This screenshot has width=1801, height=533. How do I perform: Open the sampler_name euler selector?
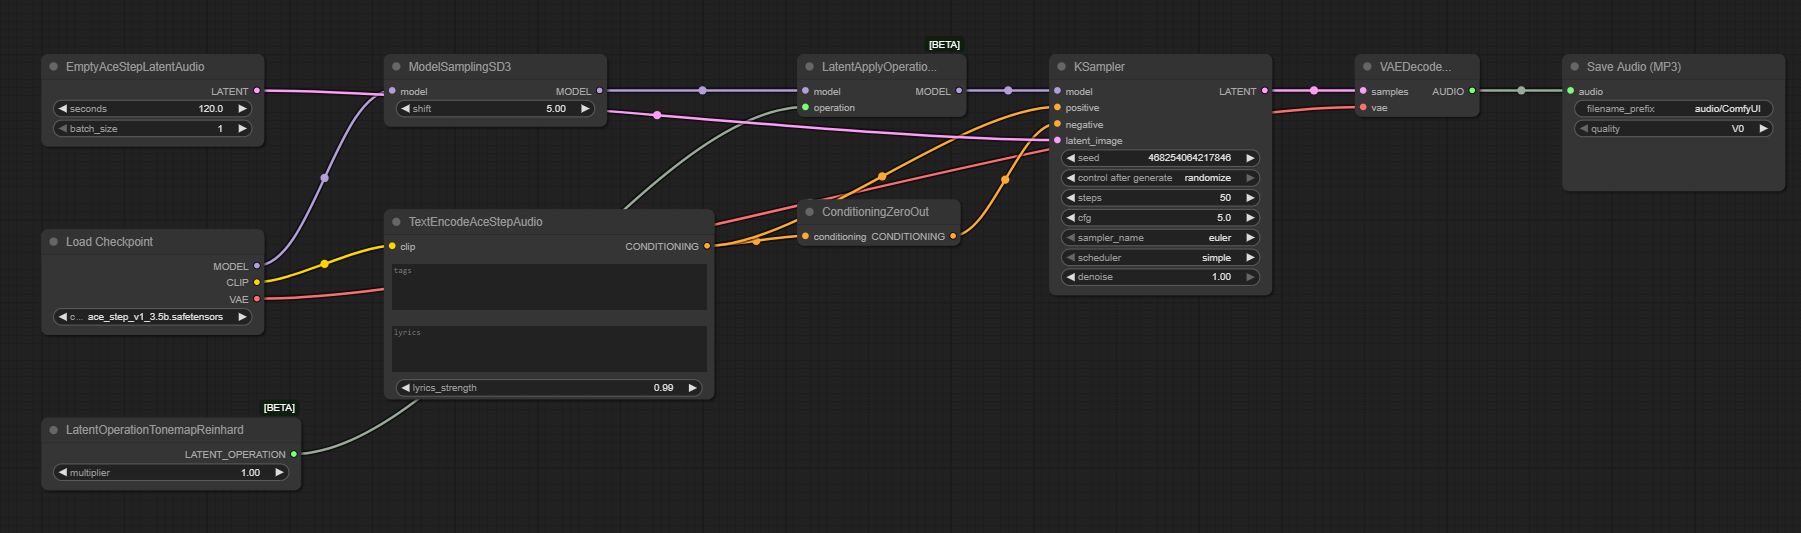click(x=1159, y=238)
